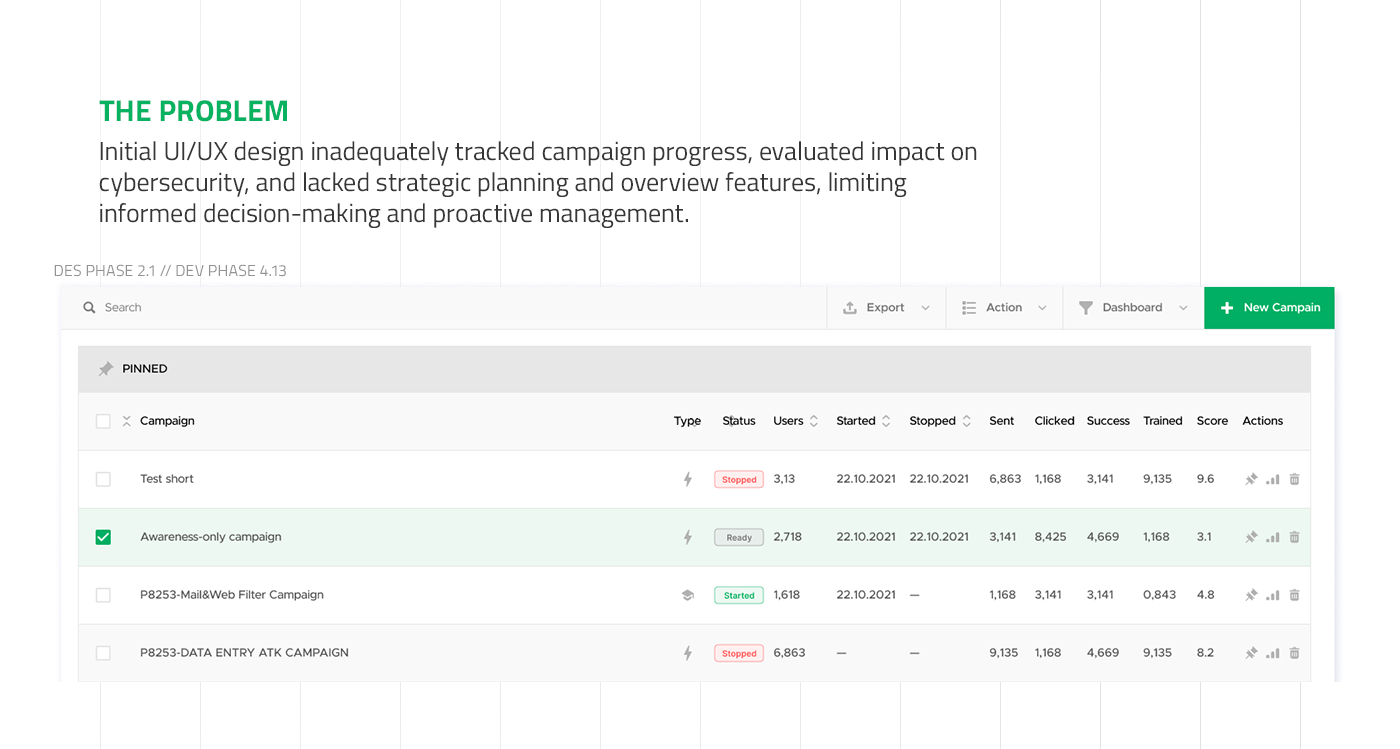Open the Dashboard filter dropdown
Screen dimensions: 1400x749
[1133, 308]
